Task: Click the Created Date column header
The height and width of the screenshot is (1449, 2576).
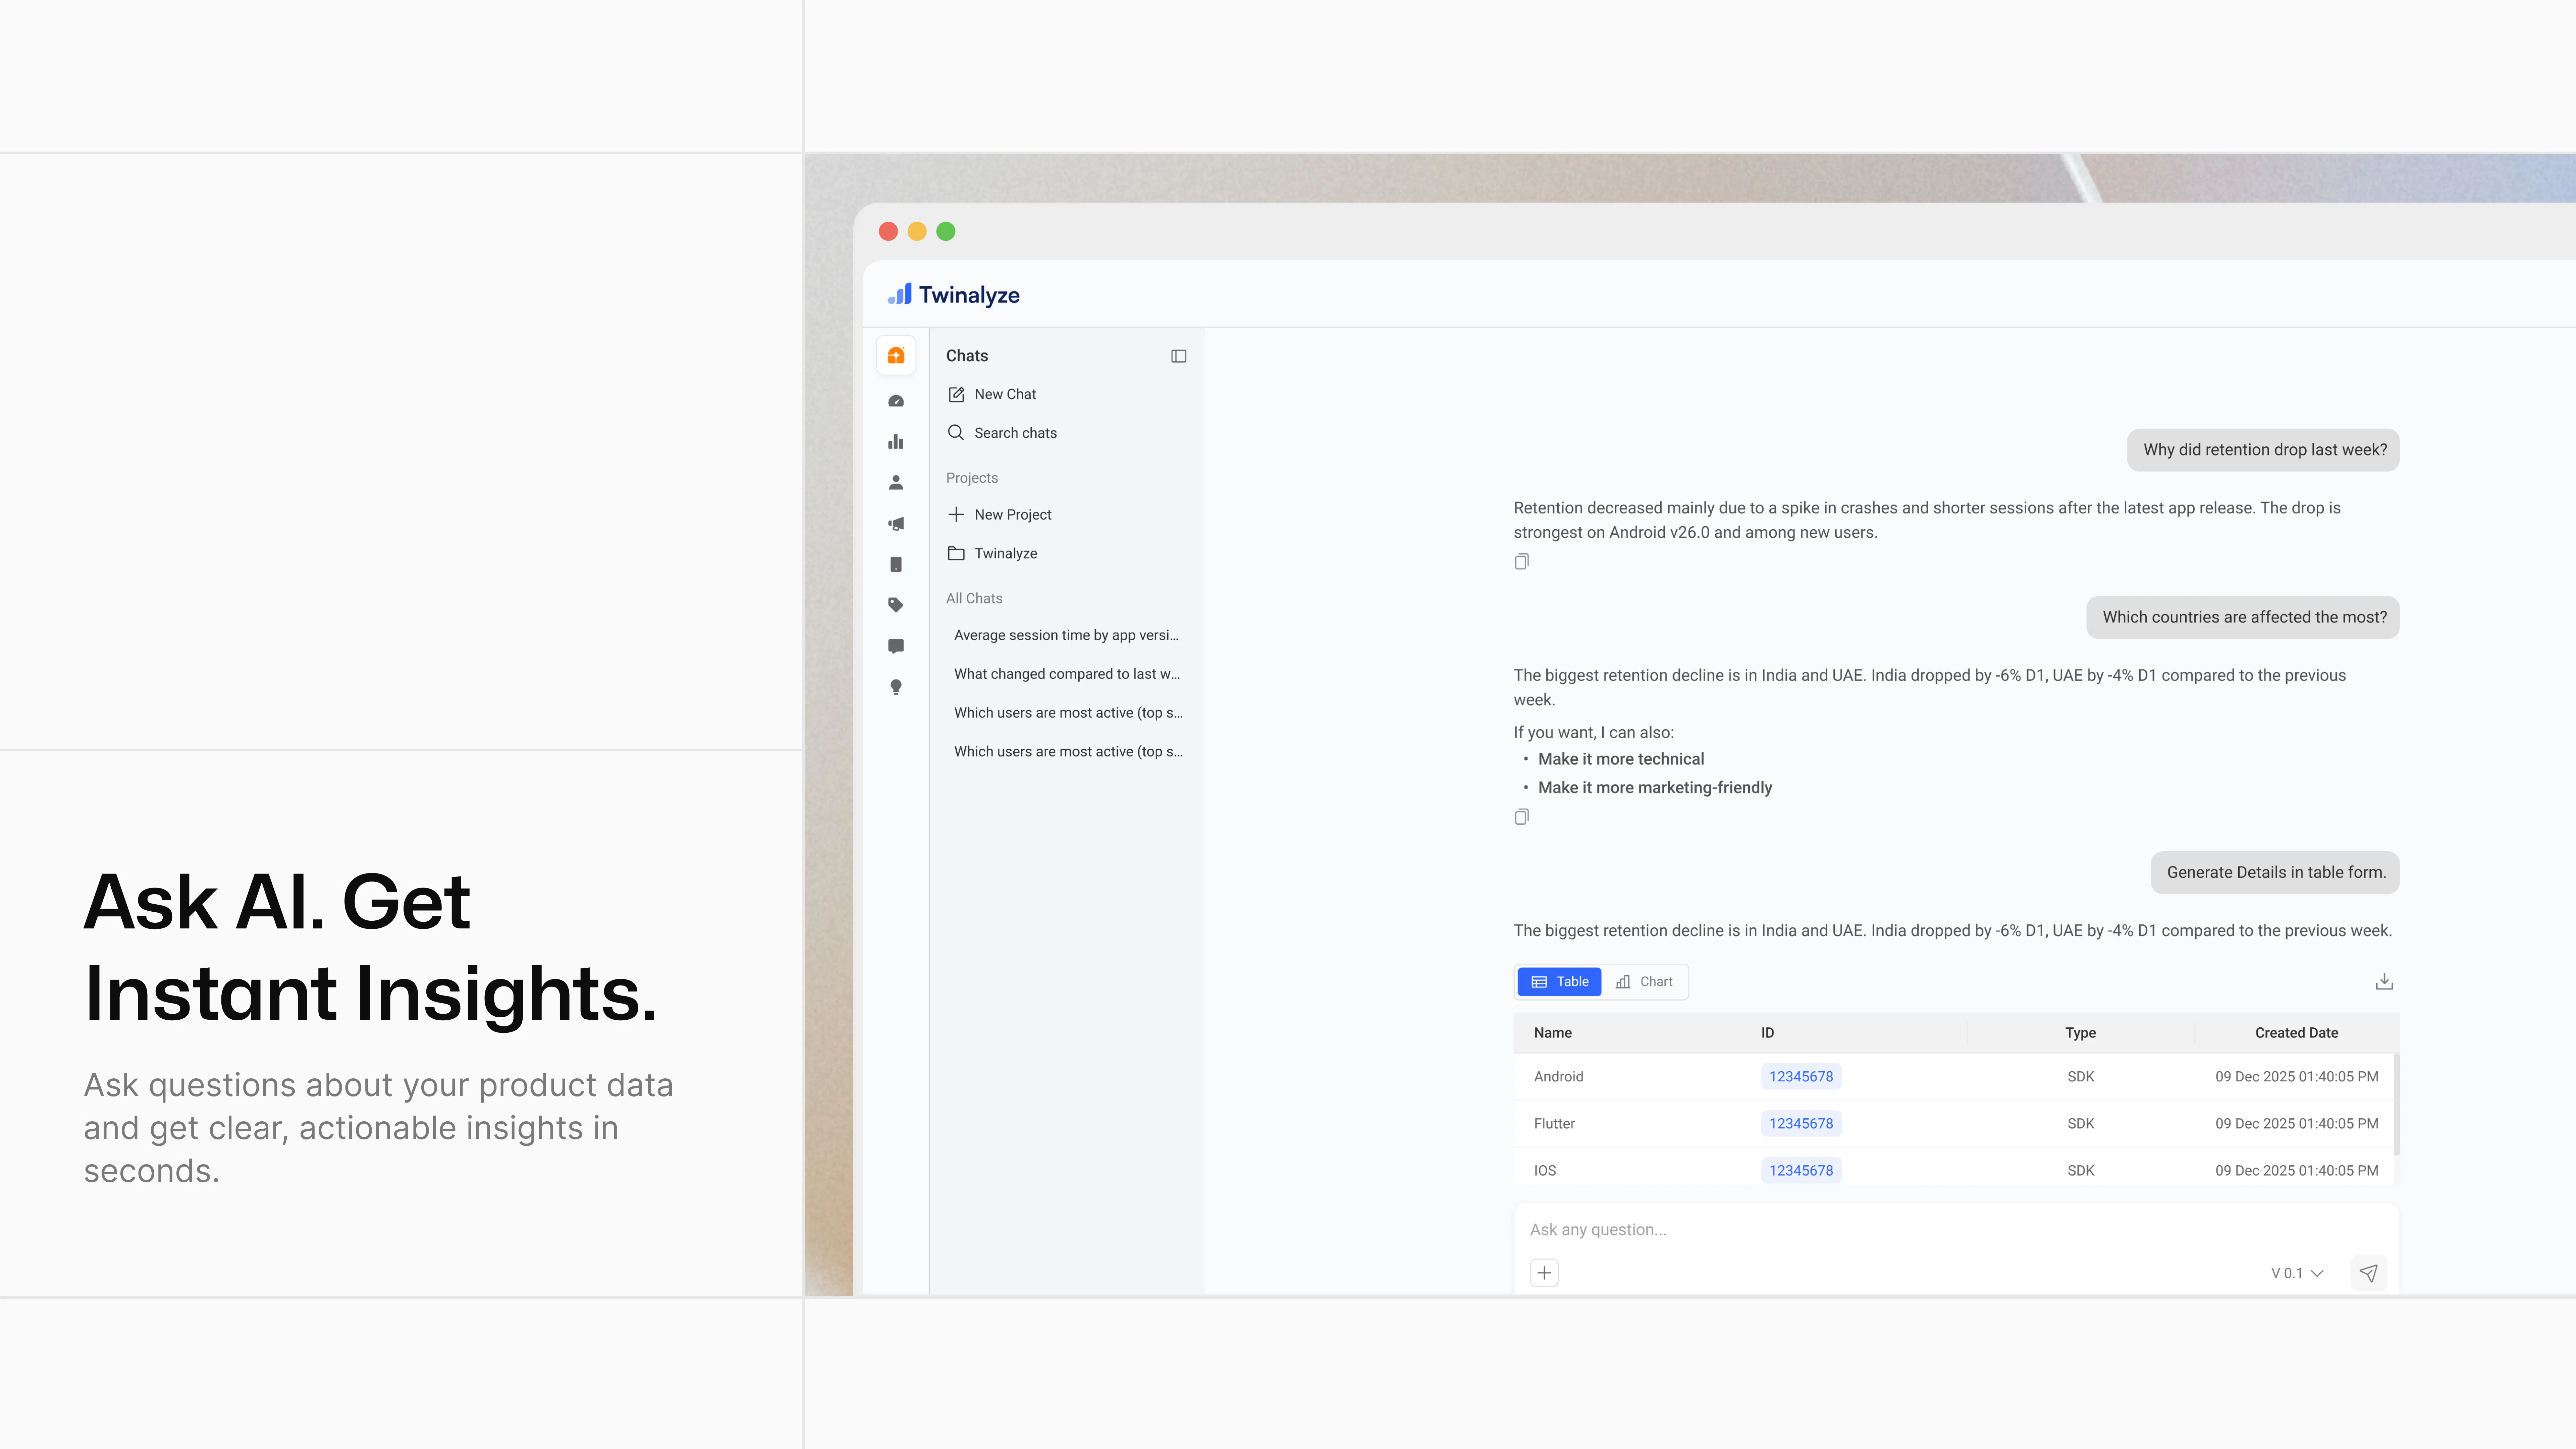Action: [2296, 1033]
